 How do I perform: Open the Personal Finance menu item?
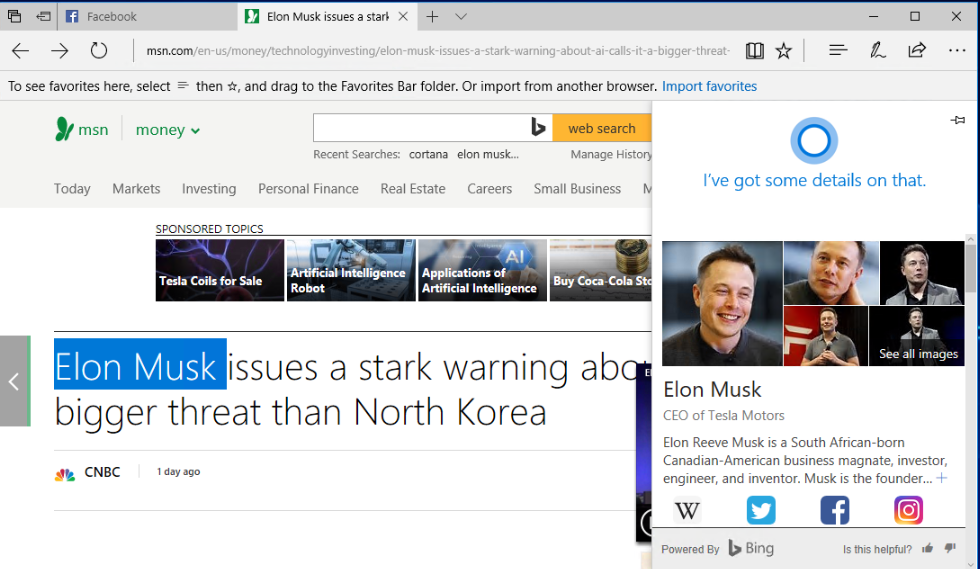(x=308, y=189)
